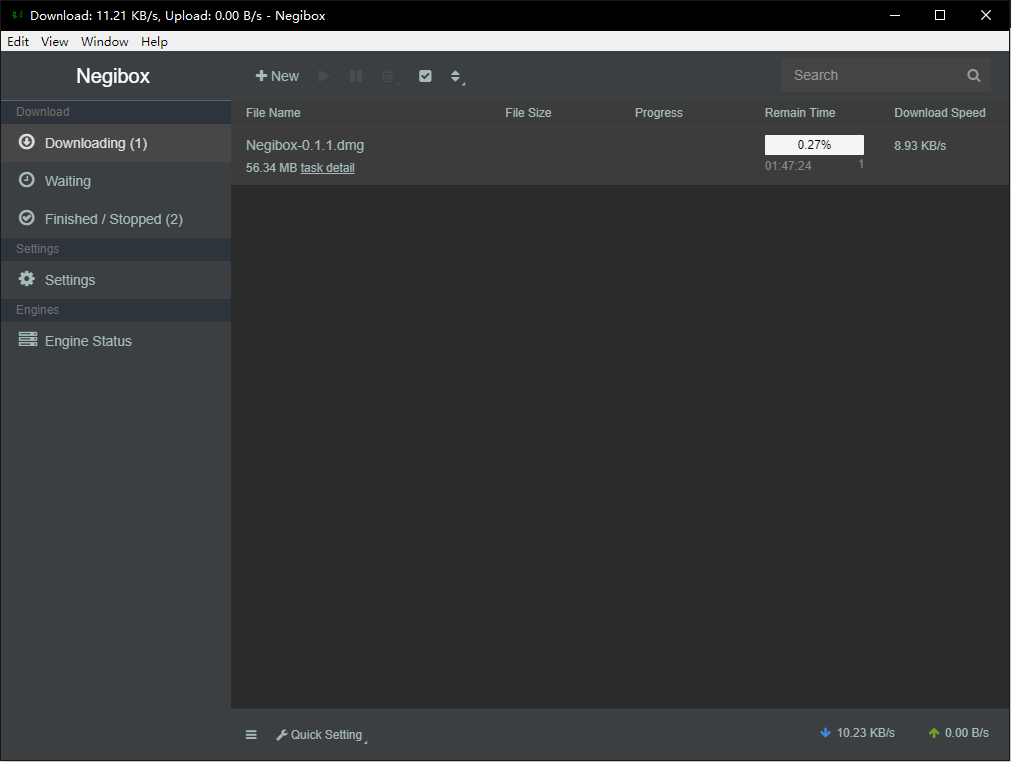
Task: Click the green upload arrow icon
Action: [934, 733]
